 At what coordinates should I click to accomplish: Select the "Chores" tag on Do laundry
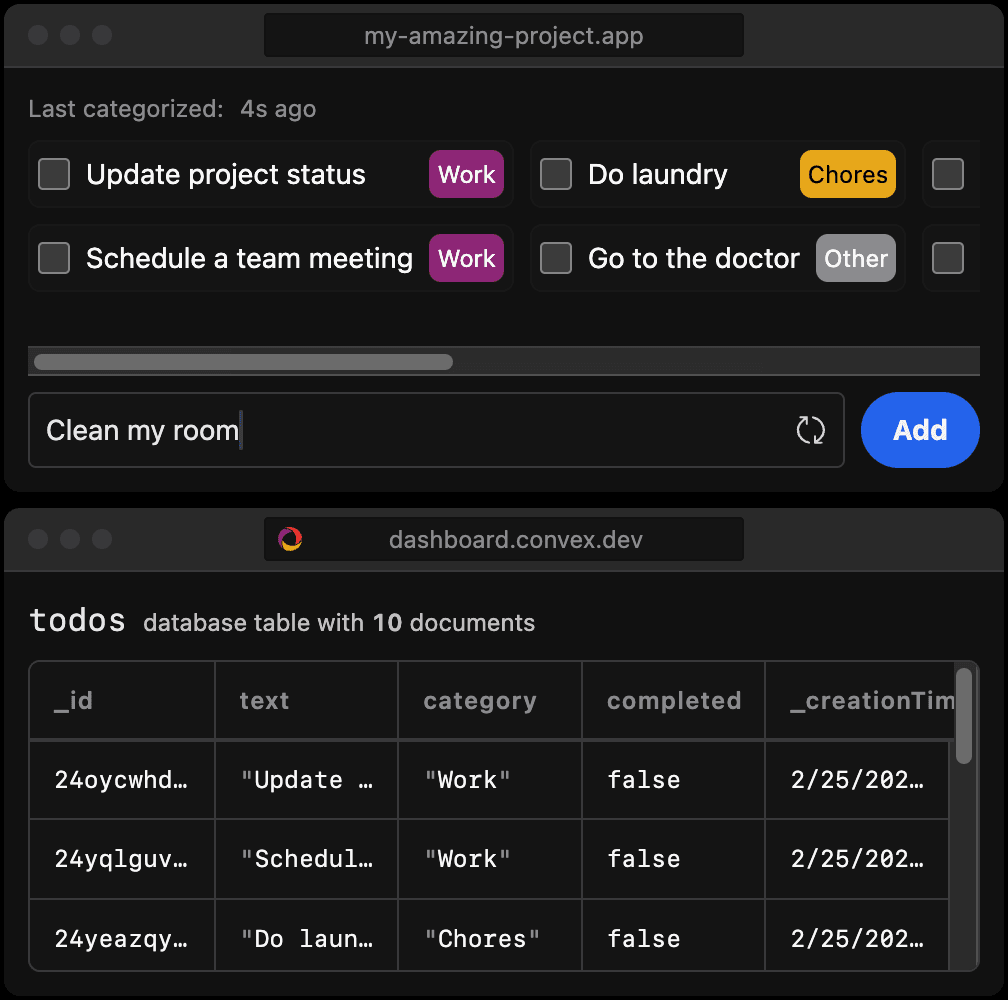[847, 174]
